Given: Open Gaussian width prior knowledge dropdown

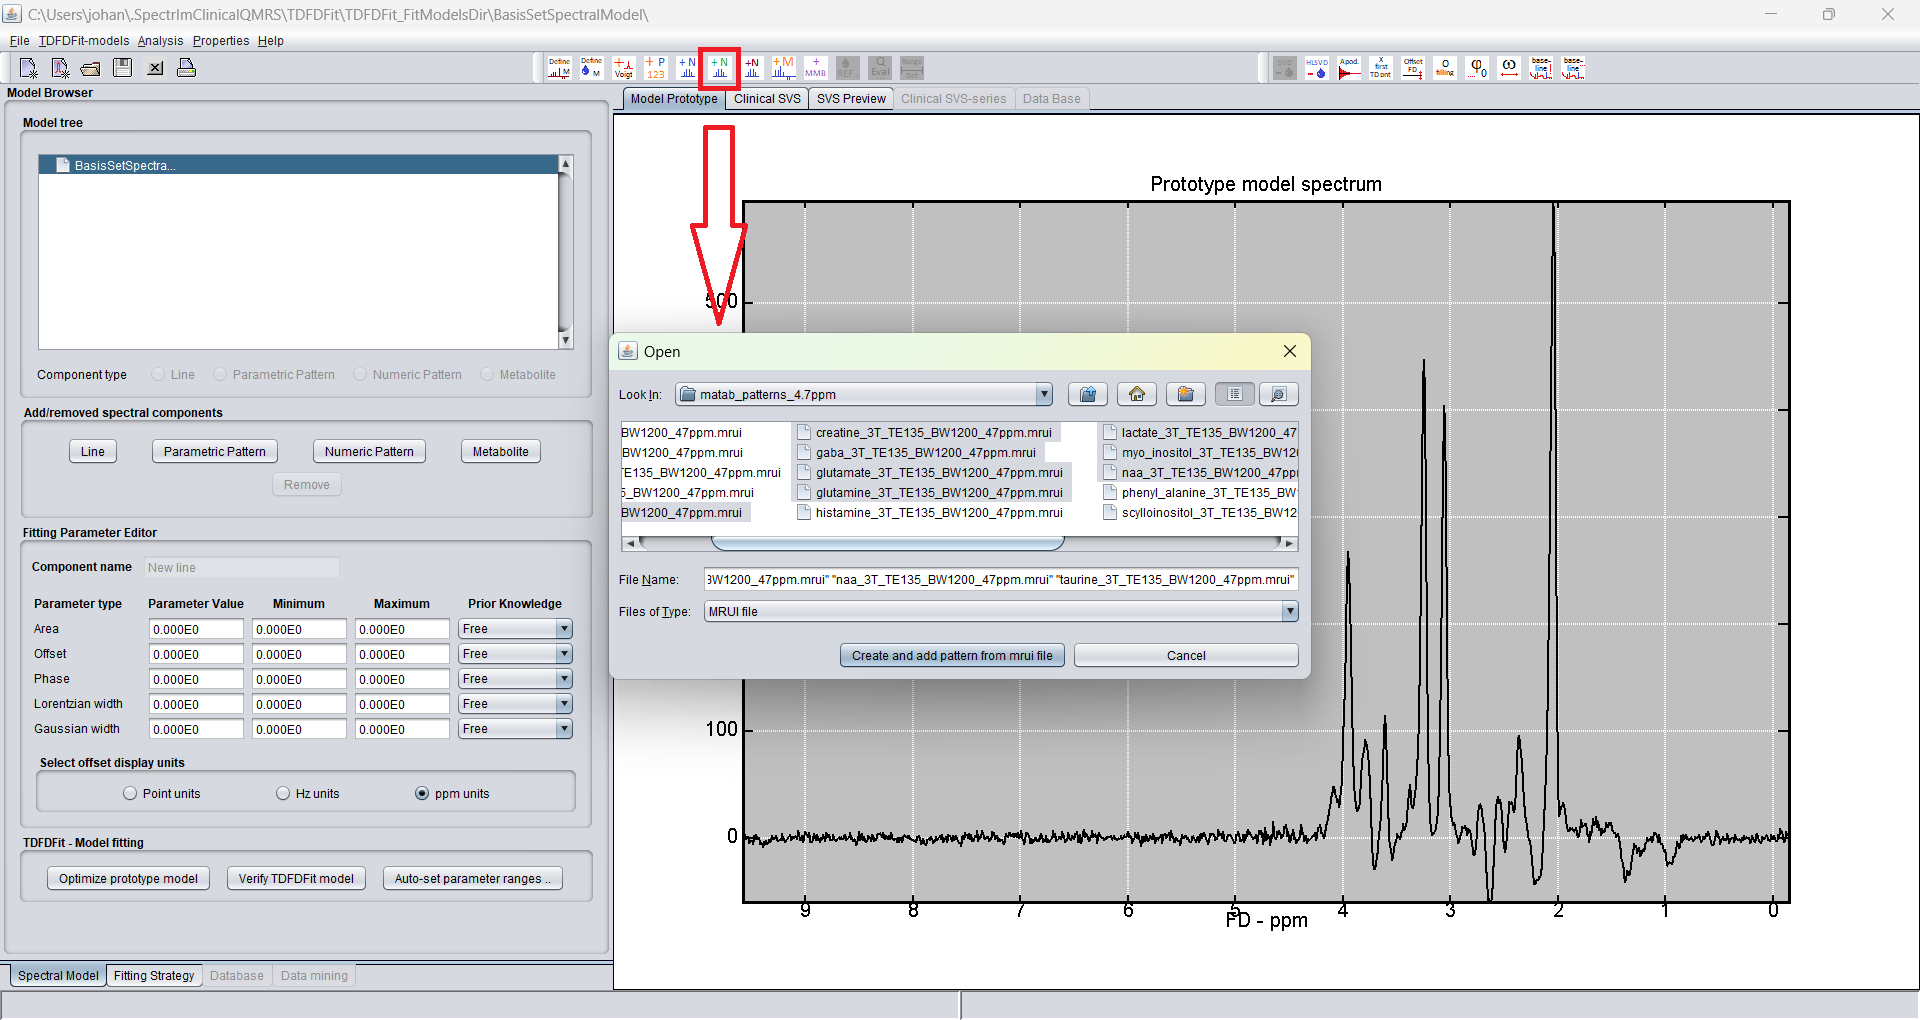Looking at the screenshot, I should 564,729.
